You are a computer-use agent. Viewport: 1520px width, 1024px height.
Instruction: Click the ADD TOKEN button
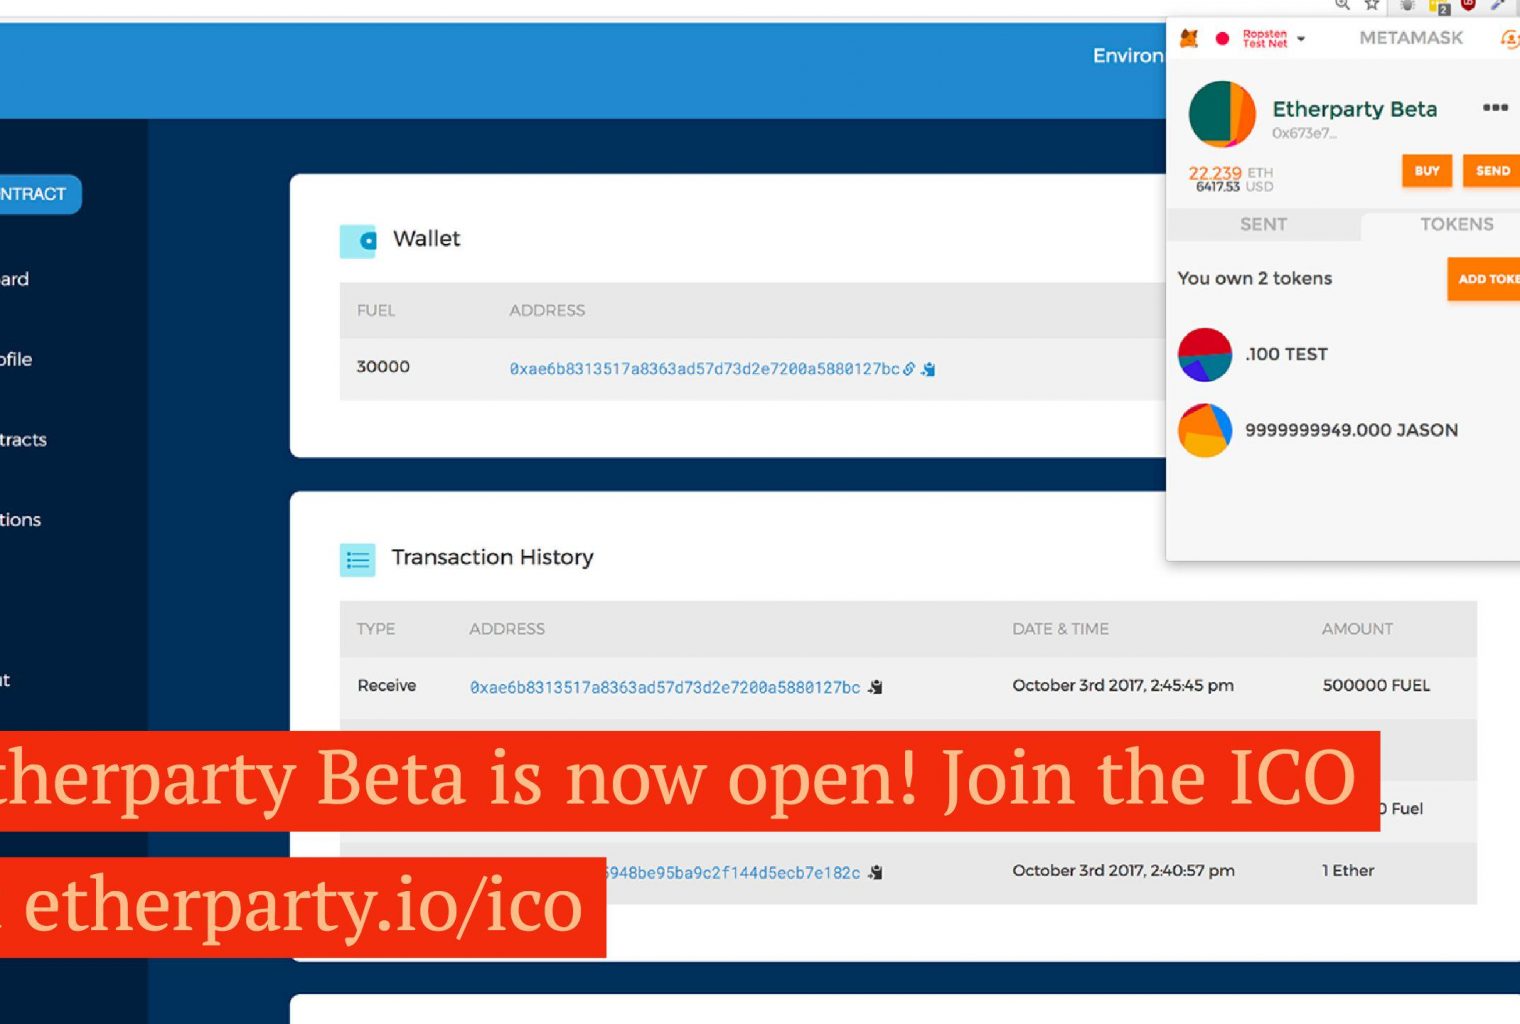point(1485,279)
